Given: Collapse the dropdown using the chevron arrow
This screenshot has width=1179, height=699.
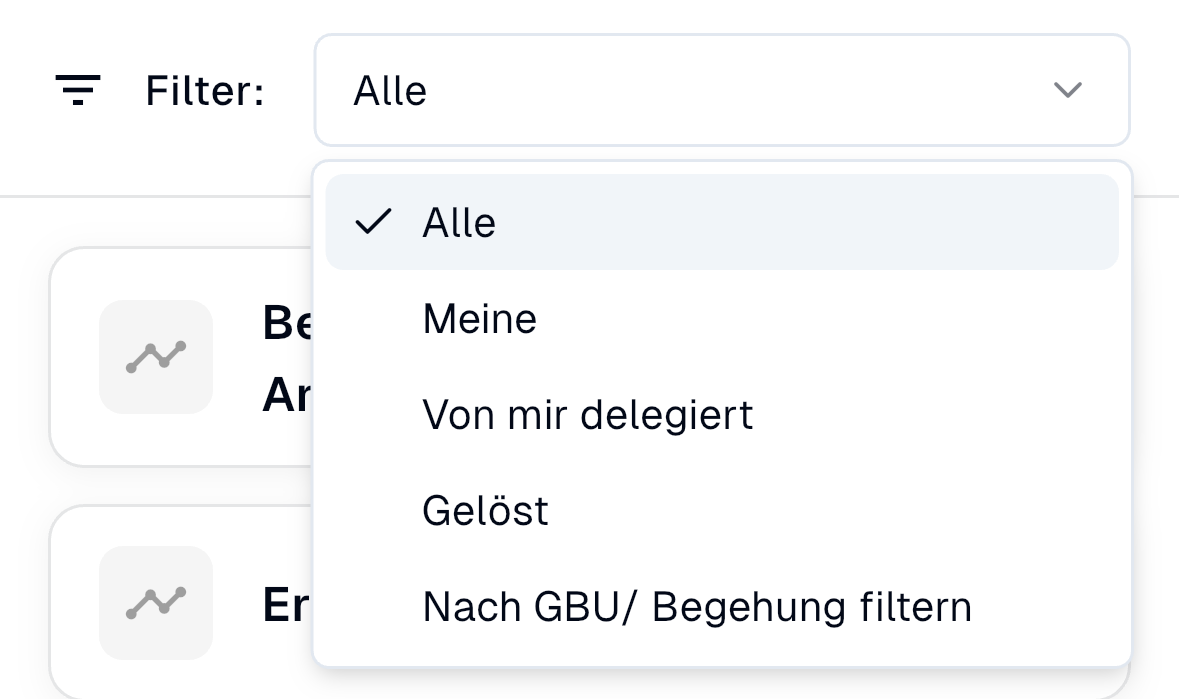Looking at the screenshot, I should (1068, 90).
